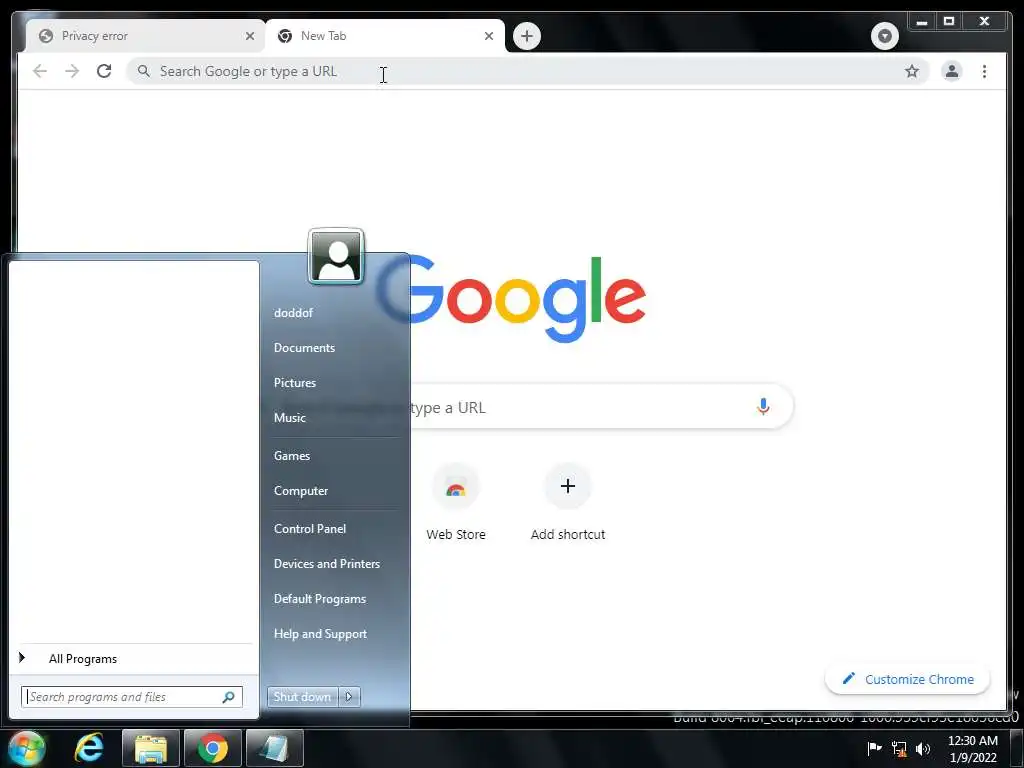Click the Google logo
1024x768 pixels.
pos(511,298)
